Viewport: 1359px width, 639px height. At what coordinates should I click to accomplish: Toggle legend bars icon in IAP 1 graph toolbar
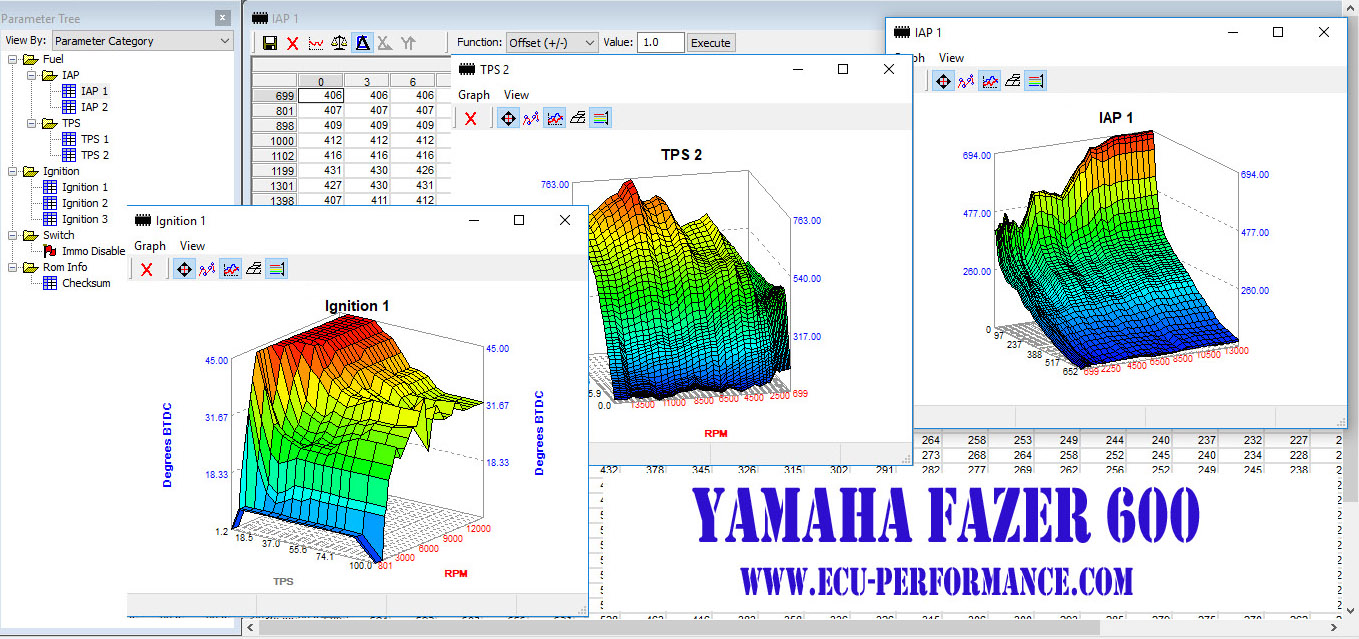tap(1035, 81)
